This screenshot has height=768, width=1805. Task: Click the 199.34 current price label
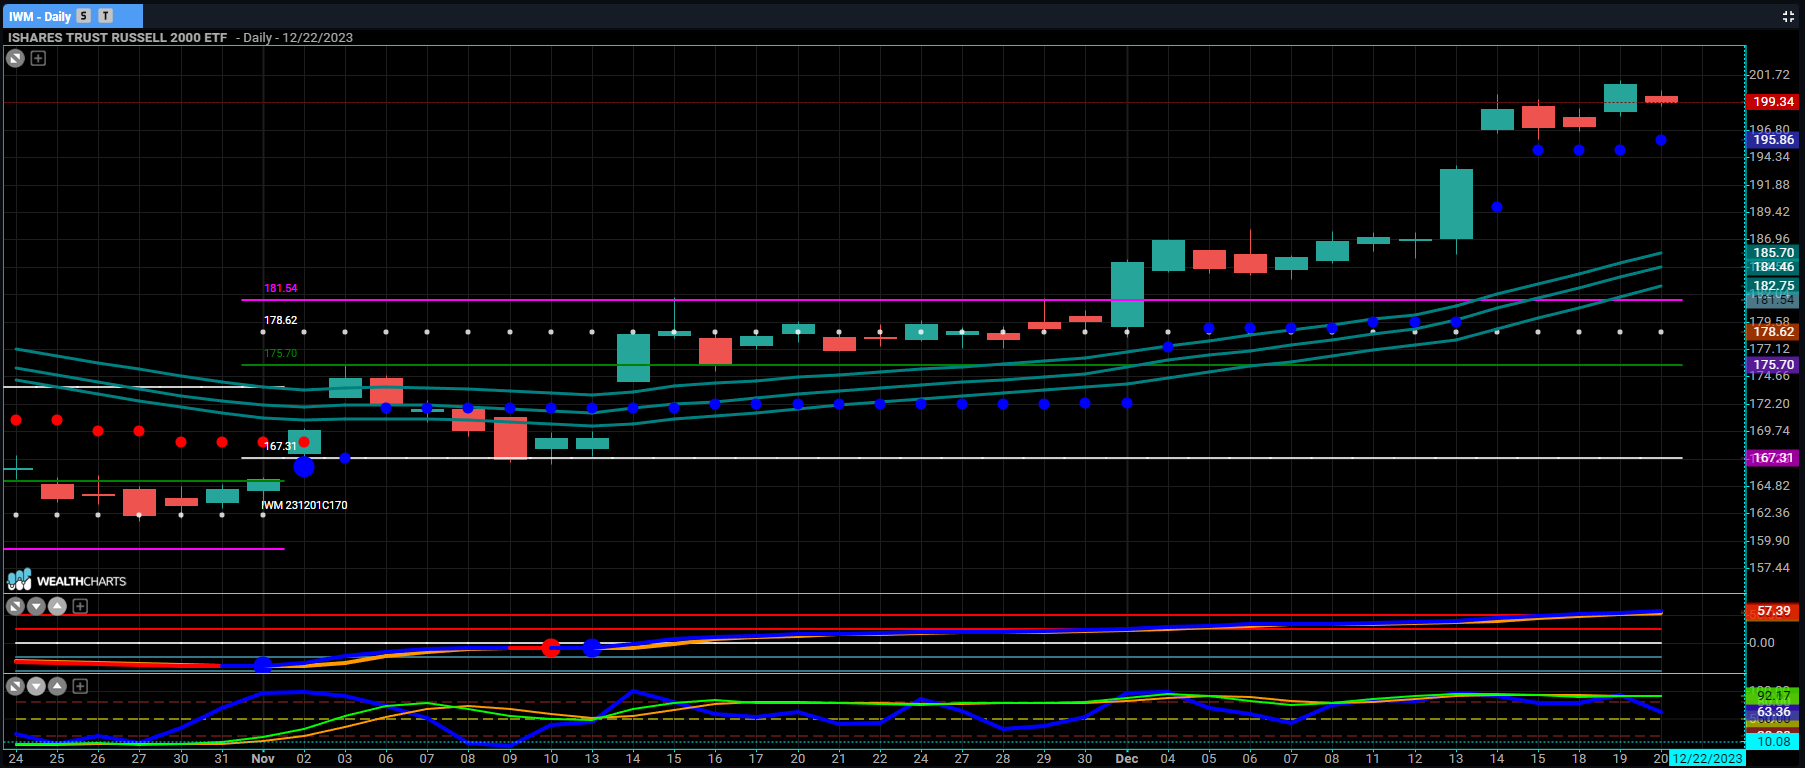point(1773,102)
